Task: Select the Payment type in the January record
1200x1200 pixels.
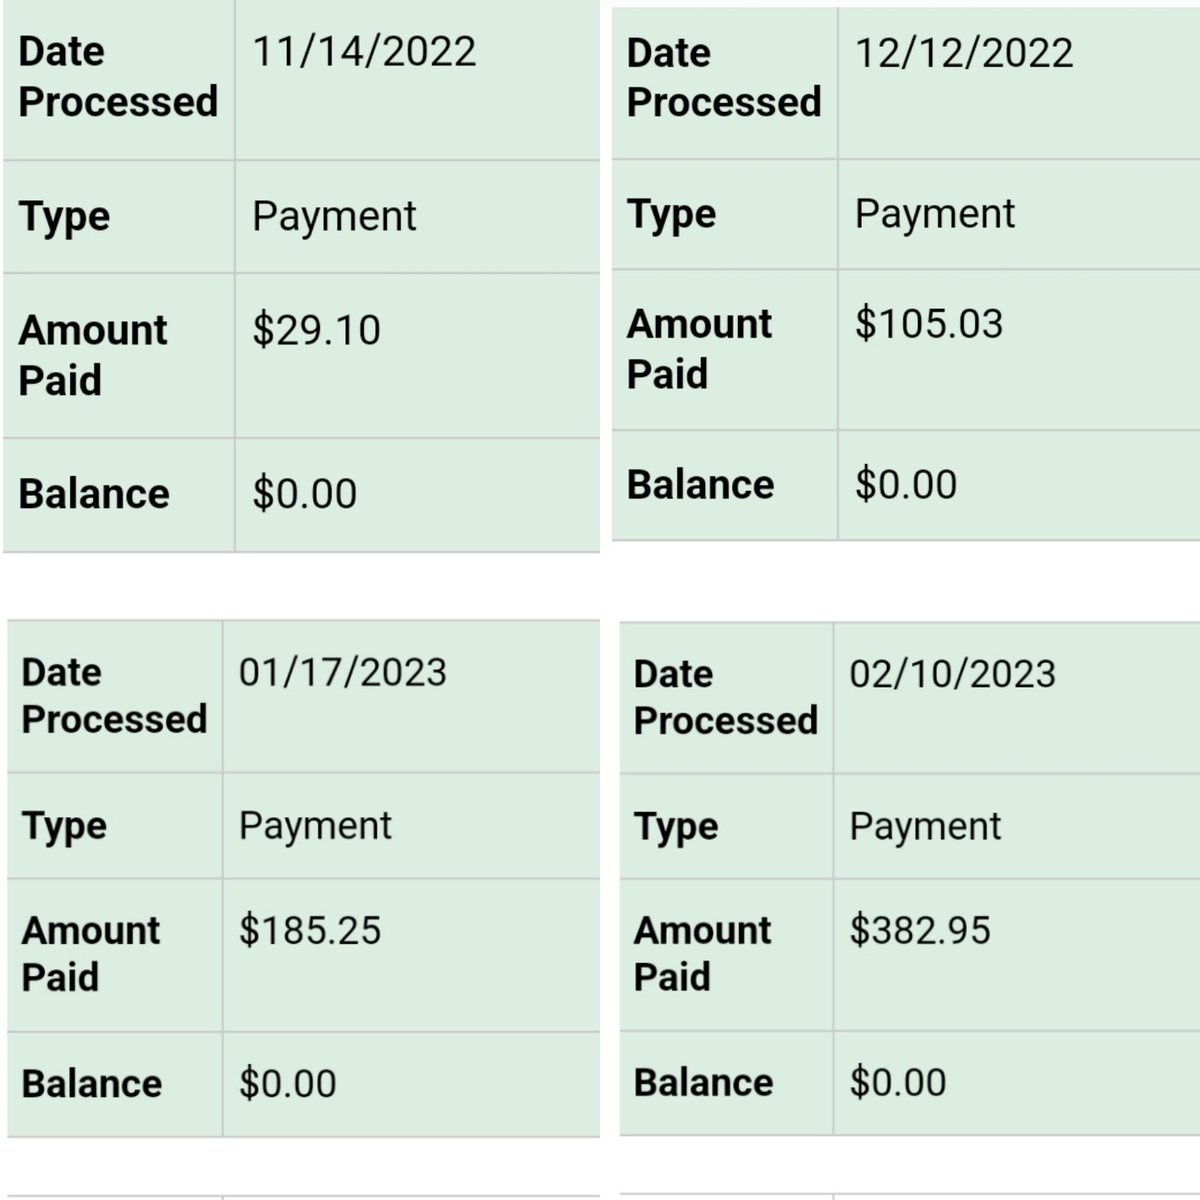Action: click(315, 826)
